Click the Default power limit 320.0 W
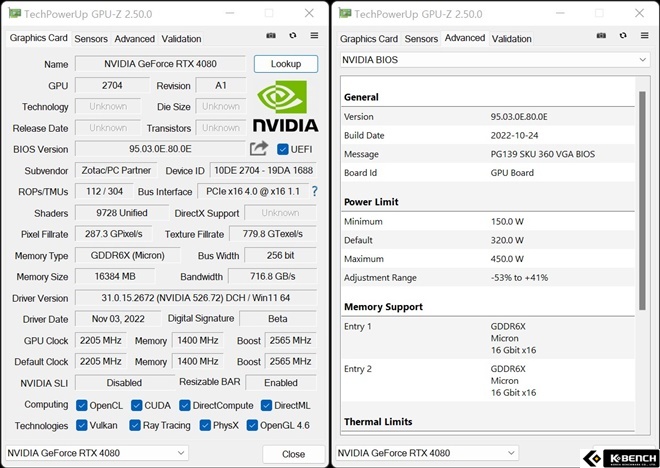Viewport: 660px width, 468px height. 507,240
